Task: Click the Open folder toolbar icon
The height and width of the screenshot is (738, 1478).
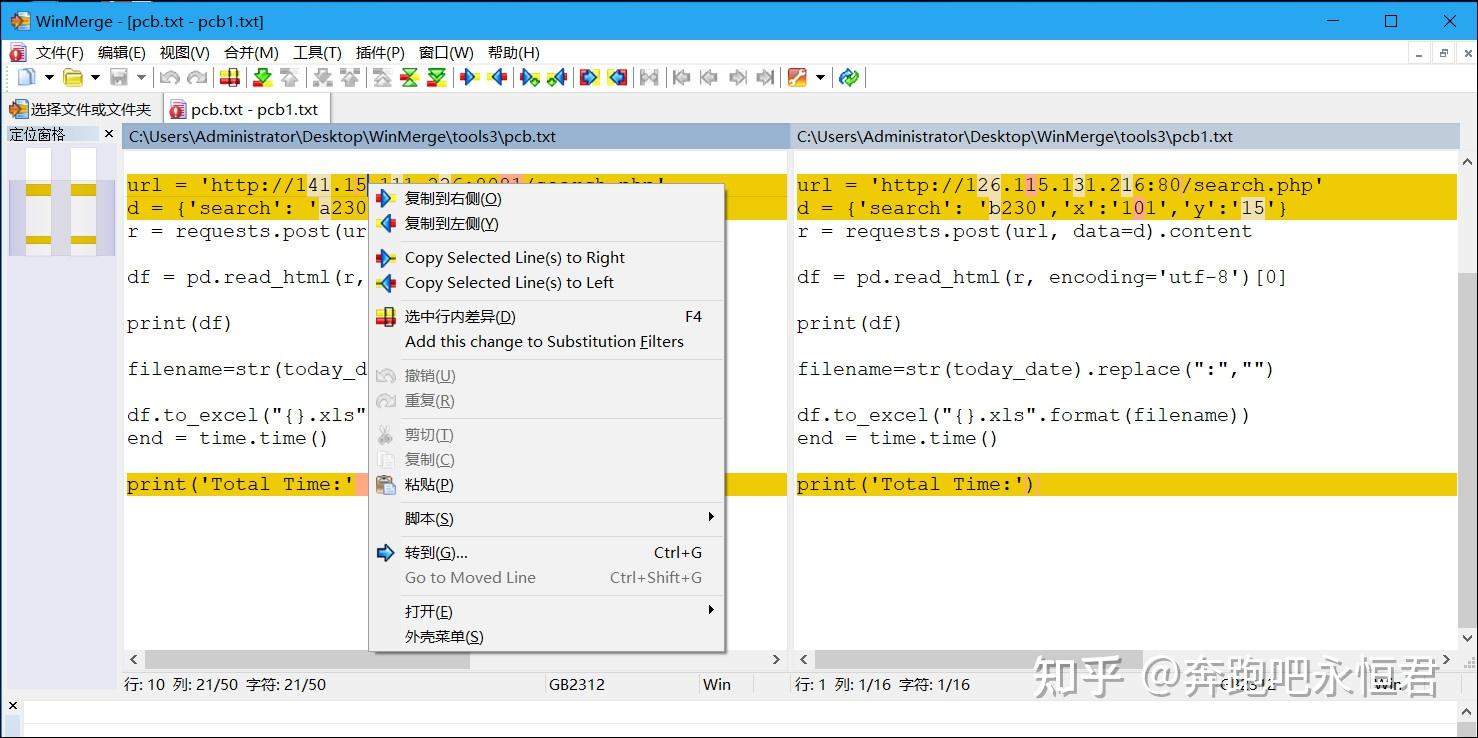Action: pyautogui.click(x=73, y=77)
